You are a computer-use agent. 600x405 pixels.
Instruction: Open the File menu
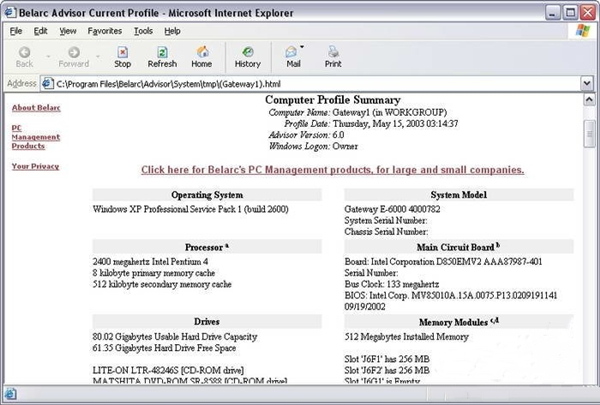click(x=16, y=31)
